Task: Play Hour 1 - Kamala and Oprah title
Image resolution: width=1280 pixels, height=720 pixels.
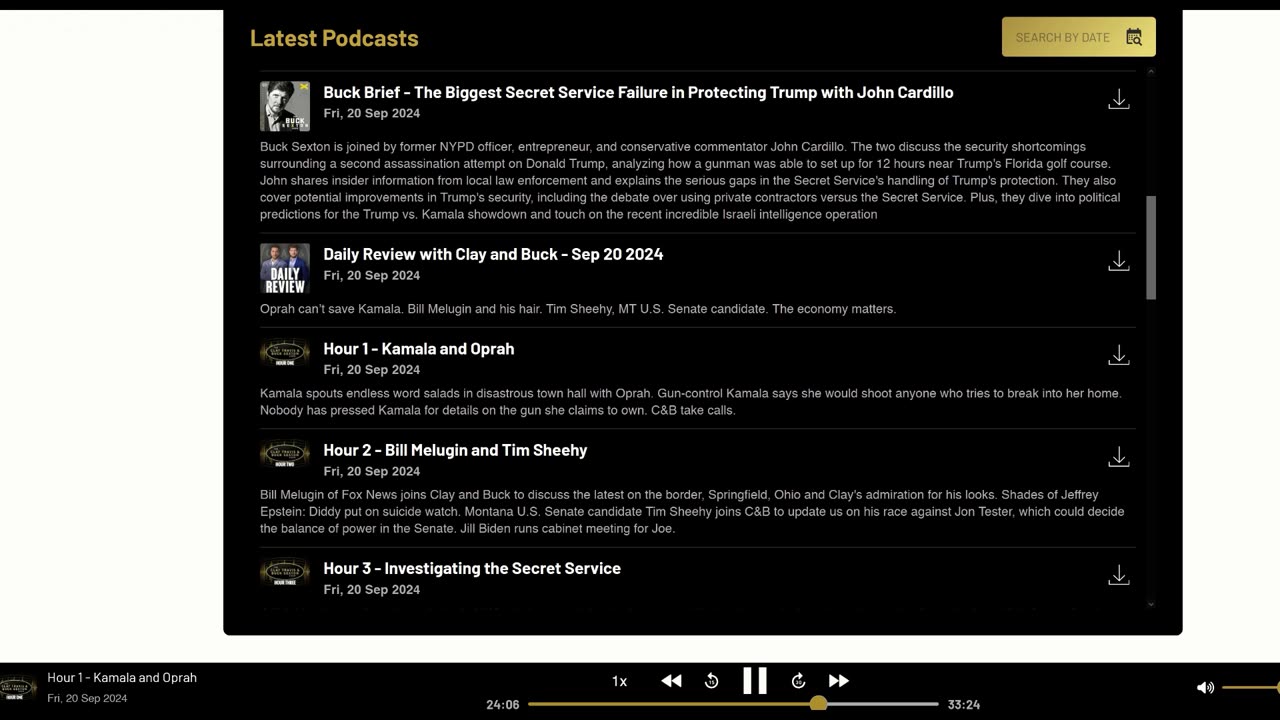Action: point(419,349)
